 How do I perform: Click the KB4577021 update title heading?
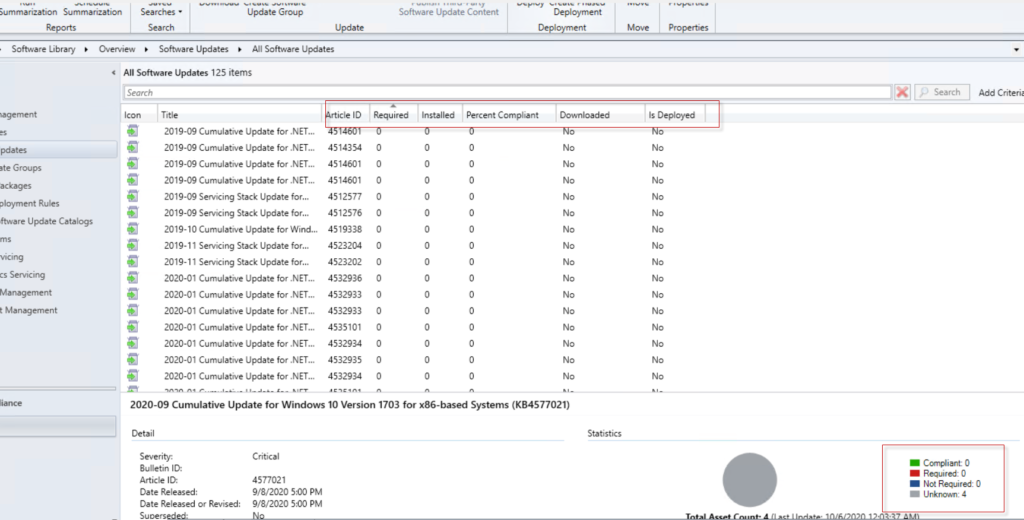[349, 405]
